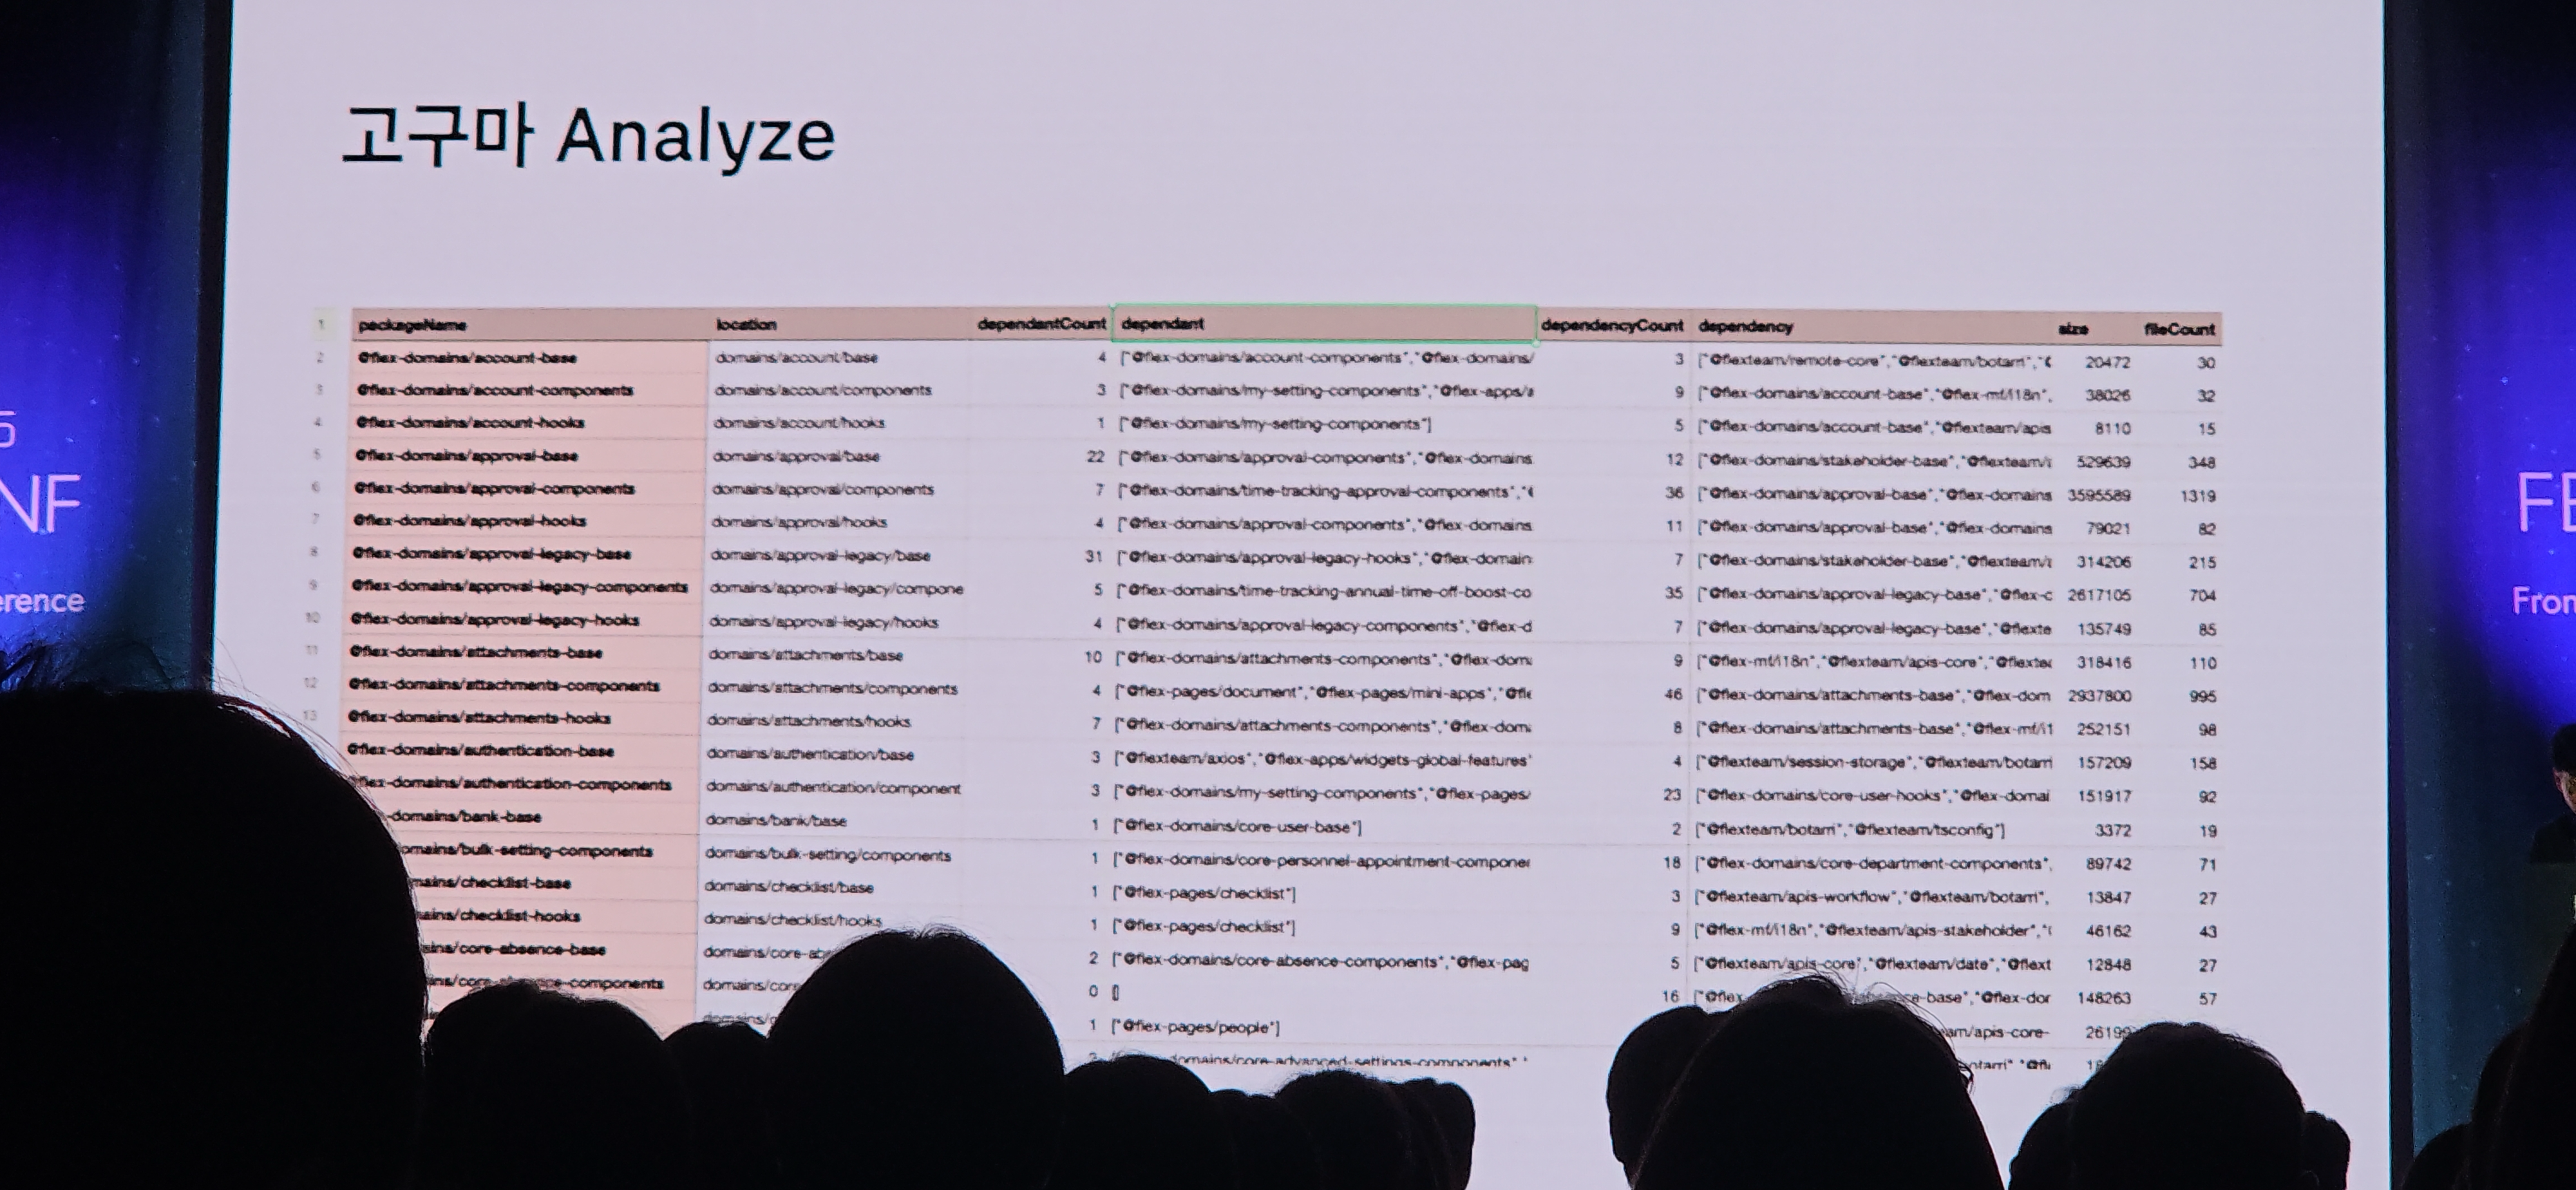The width and height of the screenshot is (2576, 1190).
Task: Select the dependantCount header cell
Action: (1041, 324)
